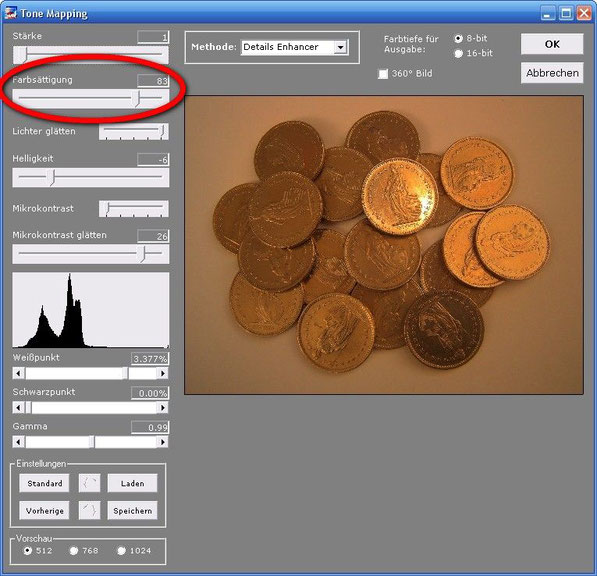Click Schwarzpunkt scrollbar right arrow
Image resolution: width=597 pixels, height=576 pixels.
[163, 407]
